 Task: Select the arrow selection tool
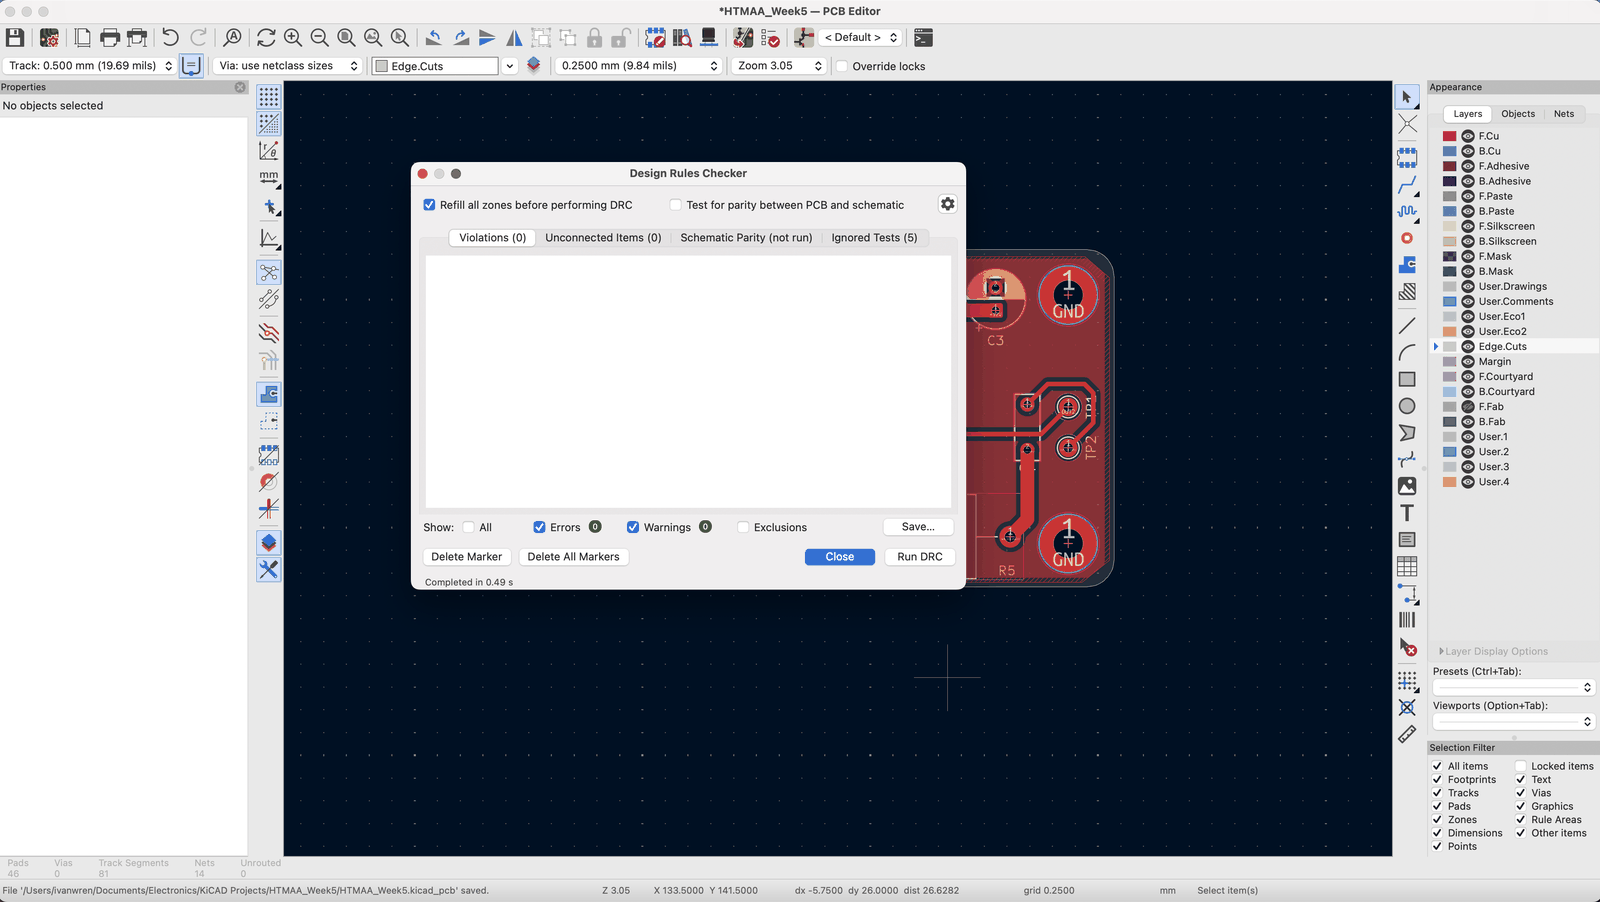[x=1407, y=97]
